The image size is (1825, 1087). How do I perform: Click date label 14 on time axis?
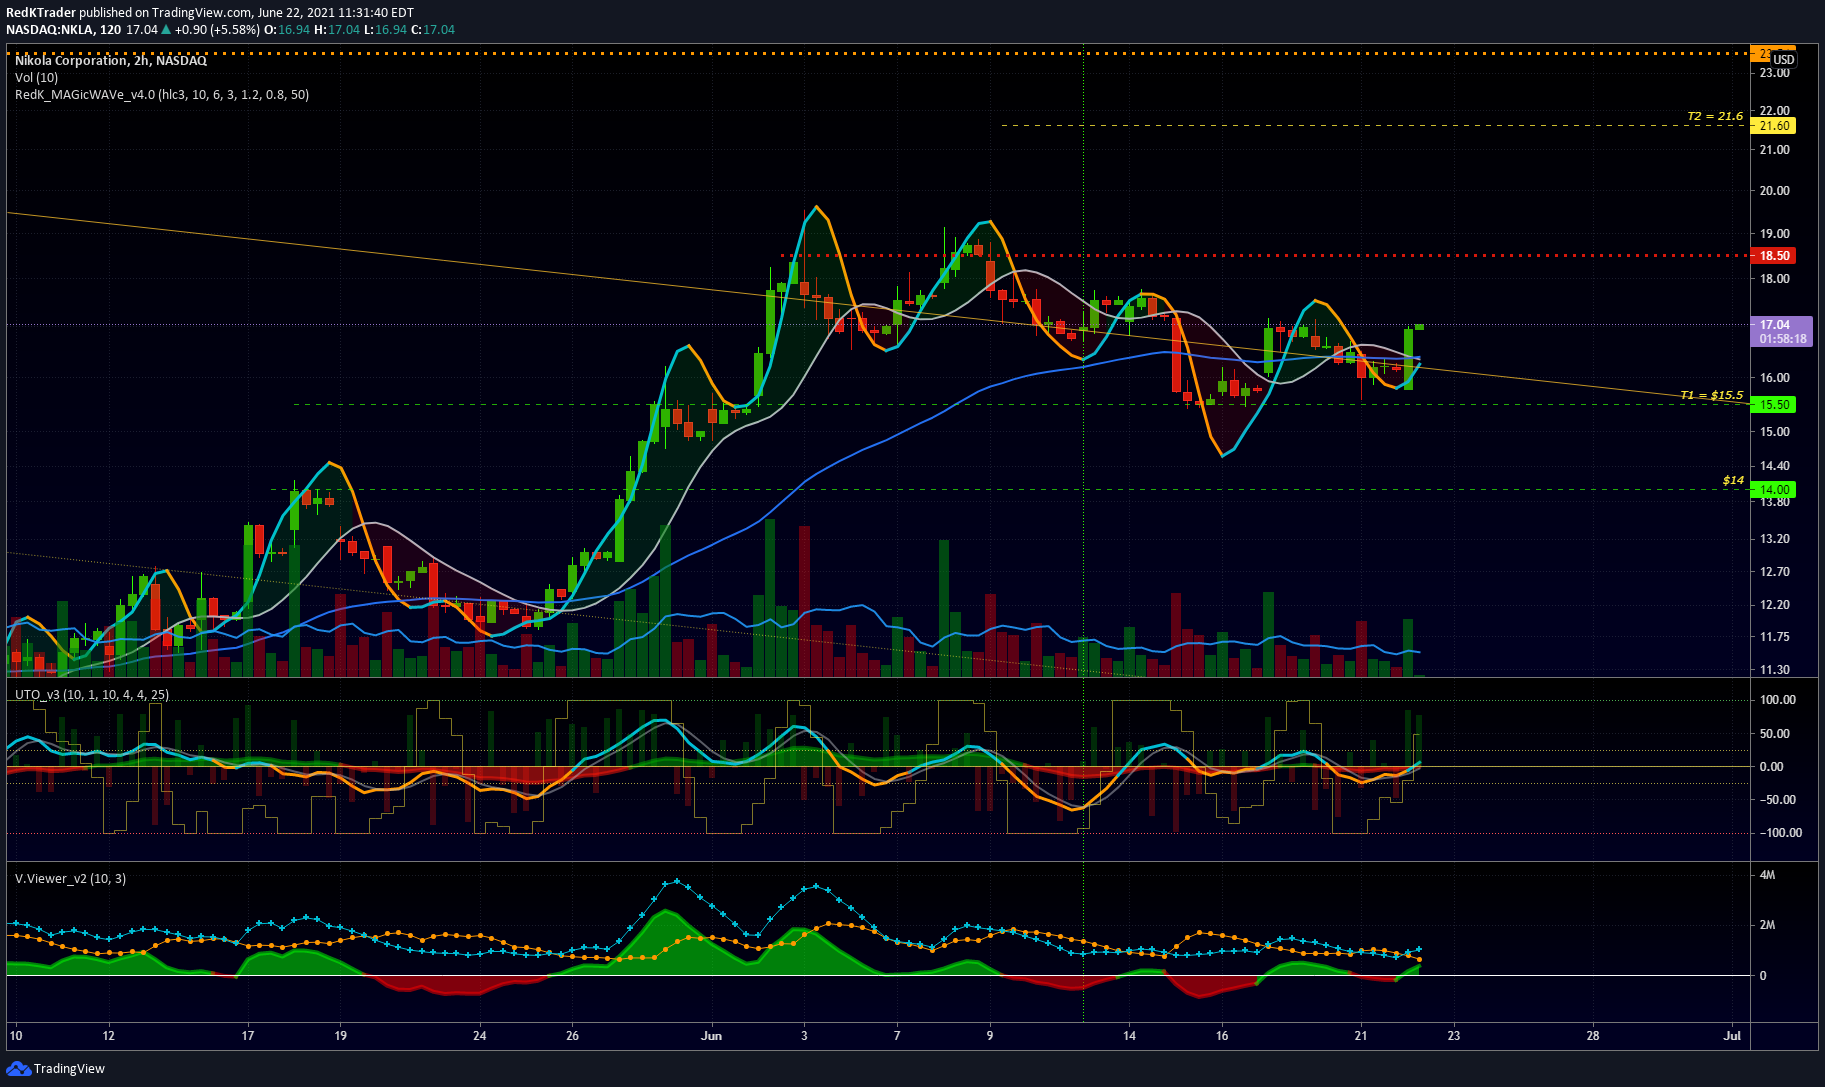pos(1129,1036)
